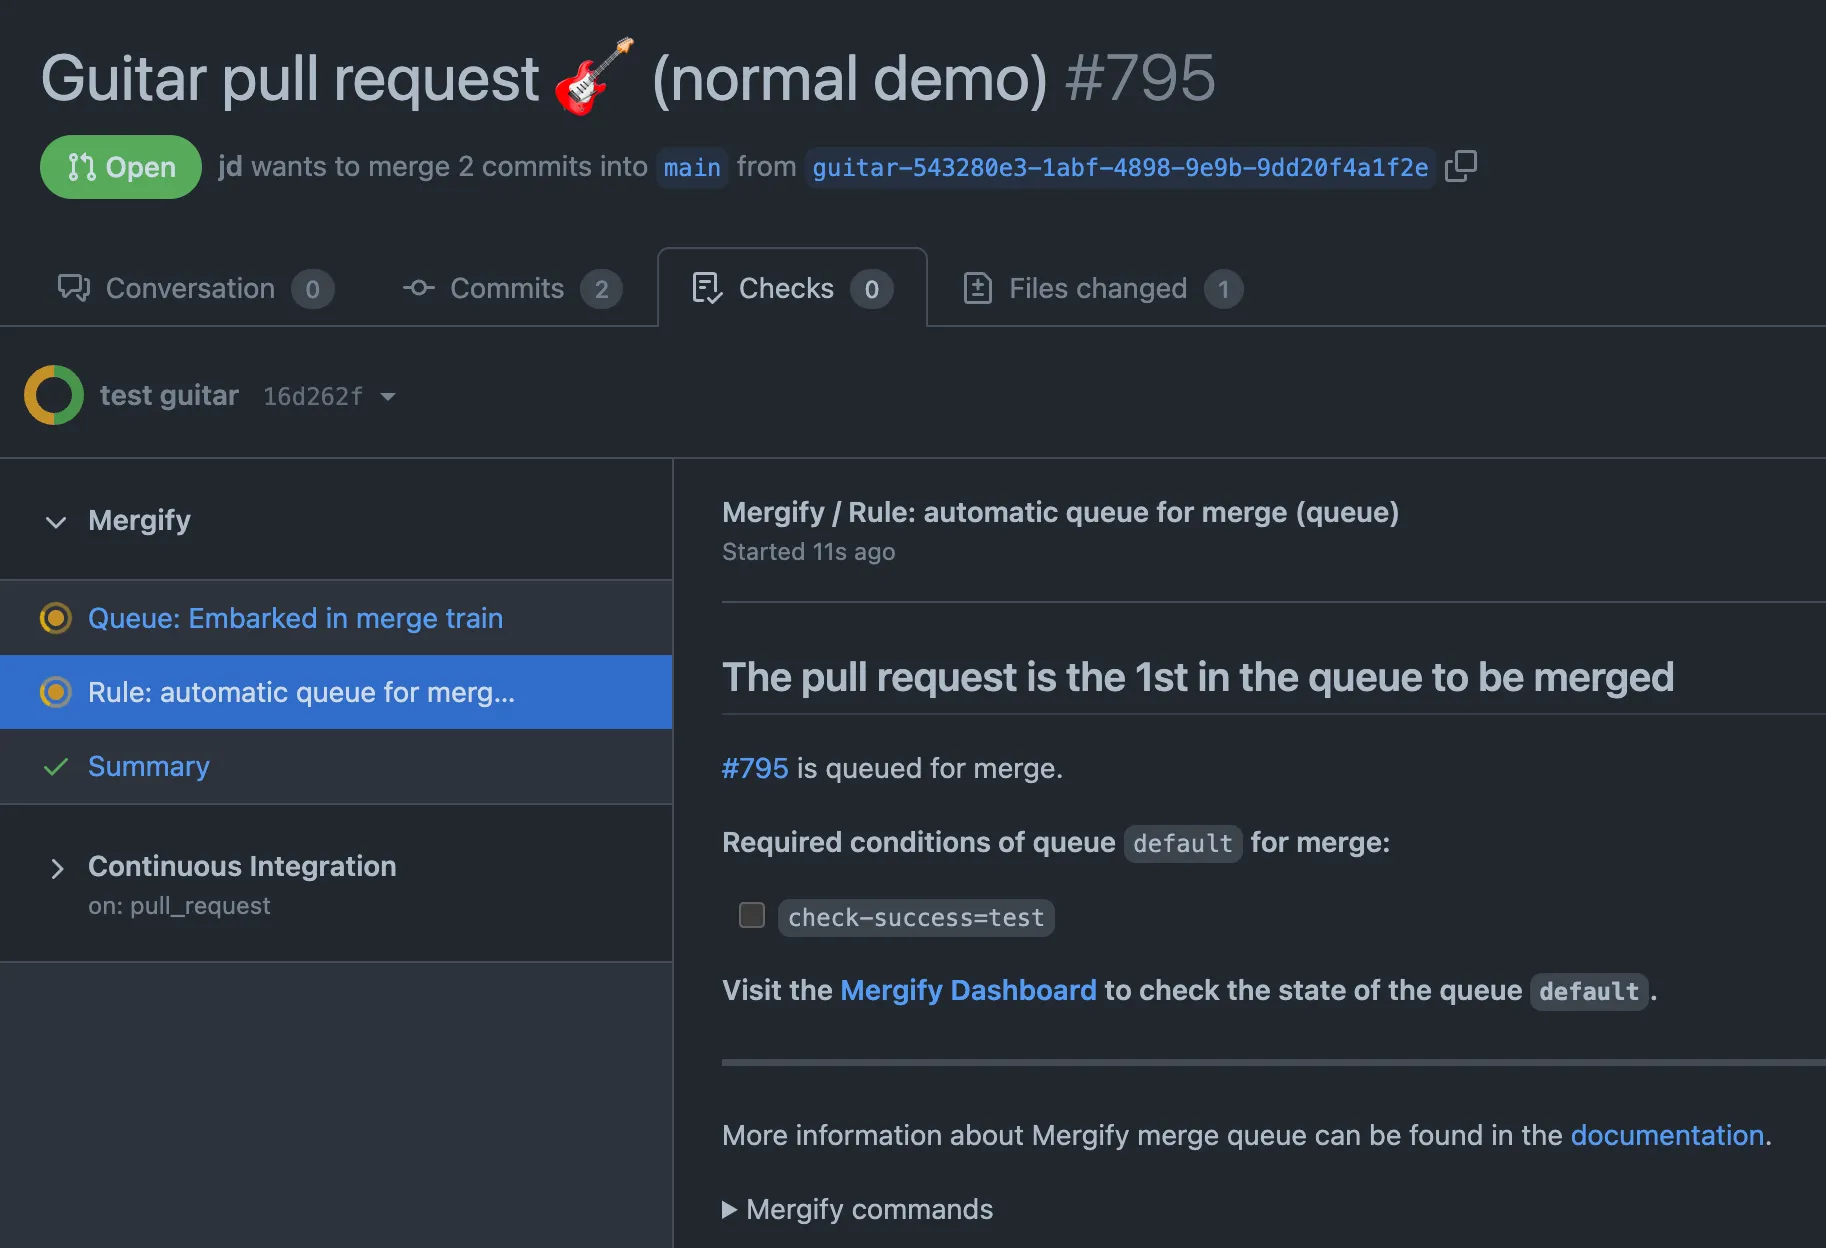This screenshot has height=1248, width=1826.
Task: Click the pull request icon in the Open badge
Action: (x=83, y=166)
